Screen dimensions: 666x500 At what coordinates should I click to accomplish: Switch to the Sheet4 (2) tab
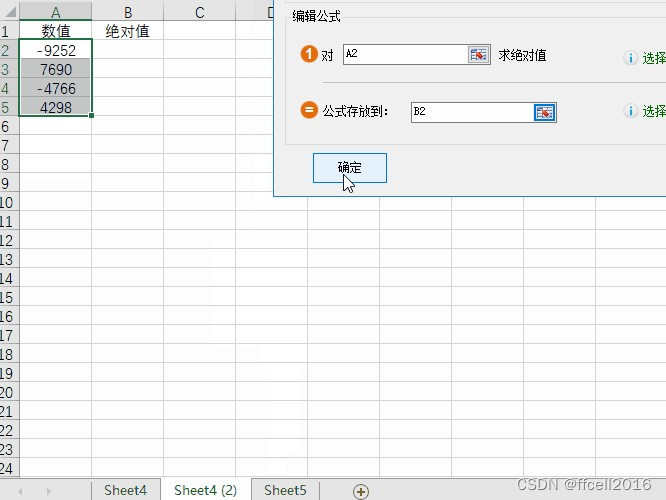(x=206, y=490)
